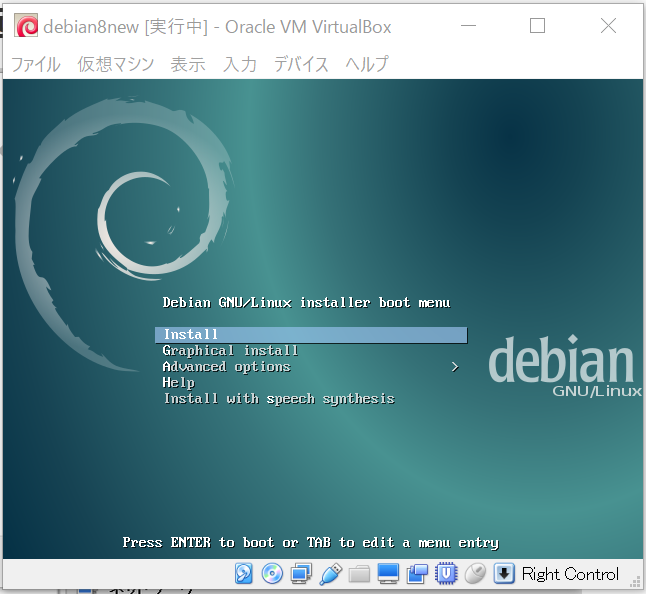Click the overlapping screens recording icon

417,574
